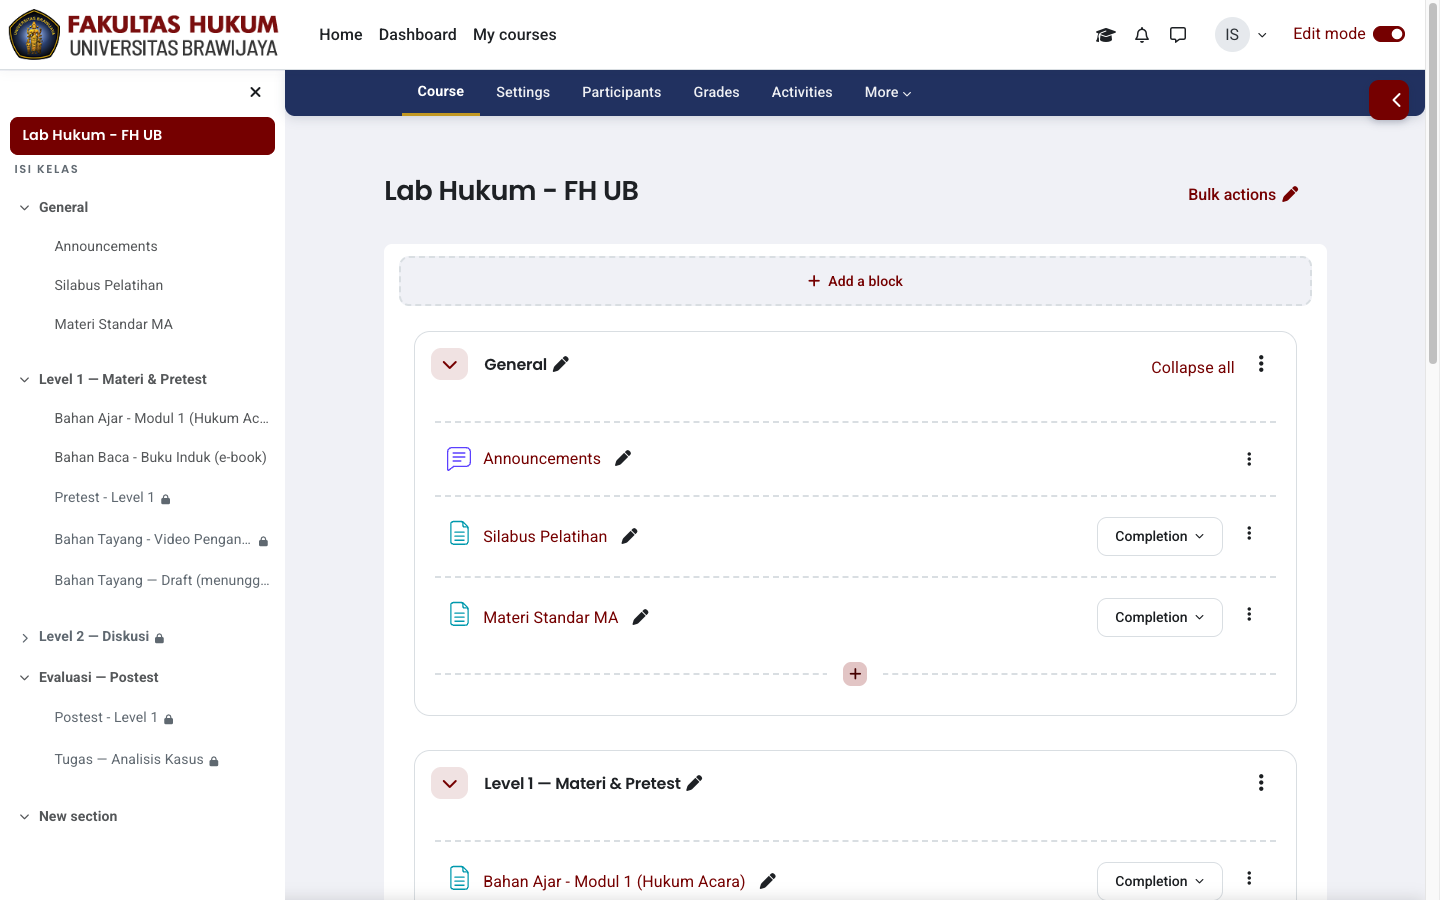Open the Grades tab
1440x900 pixels.
point(717,92)
